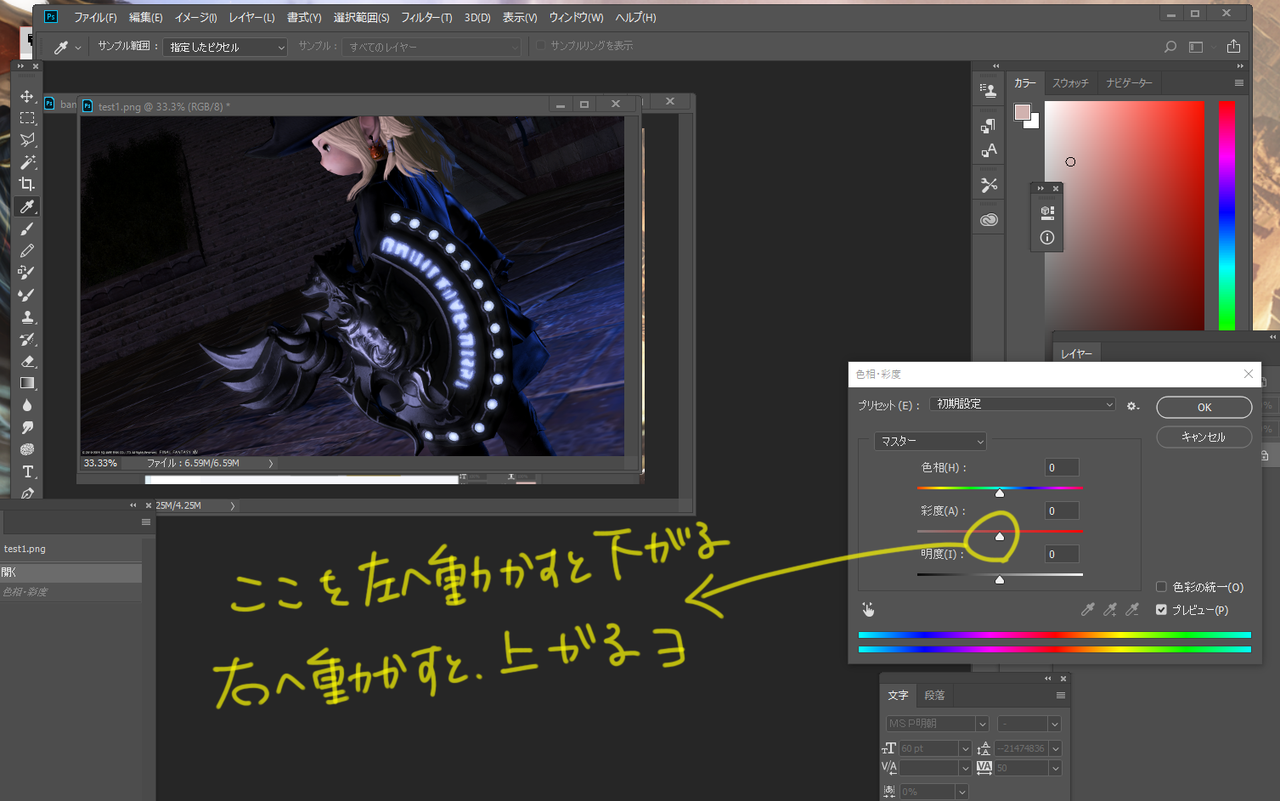Open the Creative Cloud Libraries panel icon
This screenshot has height=801, width=1280.
(989, 220)
